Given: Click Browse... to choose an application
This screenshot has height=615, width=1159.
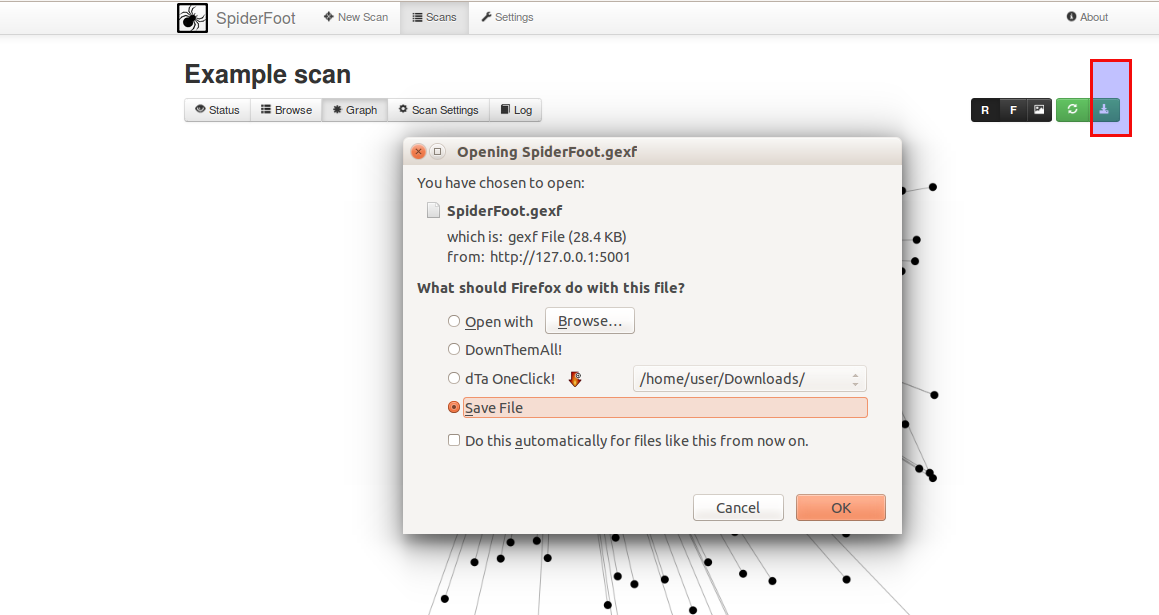Looking at the screenshot, I should [590, 321].
